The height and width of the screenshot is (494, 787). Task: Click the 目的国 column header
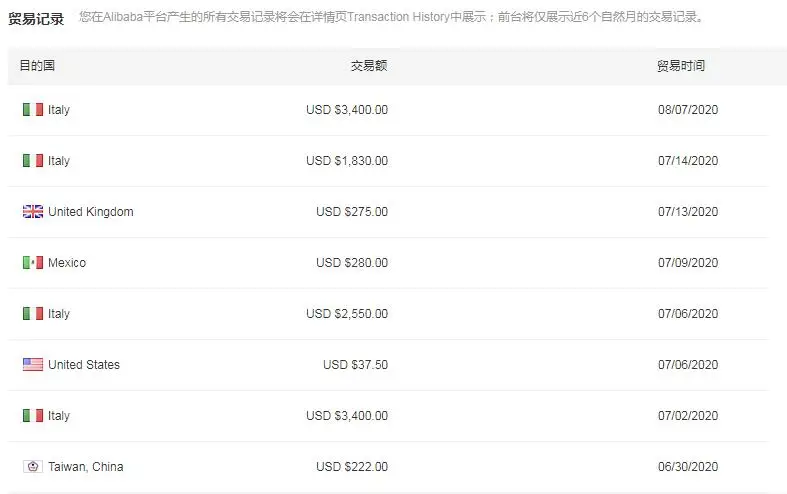[37, 66]
